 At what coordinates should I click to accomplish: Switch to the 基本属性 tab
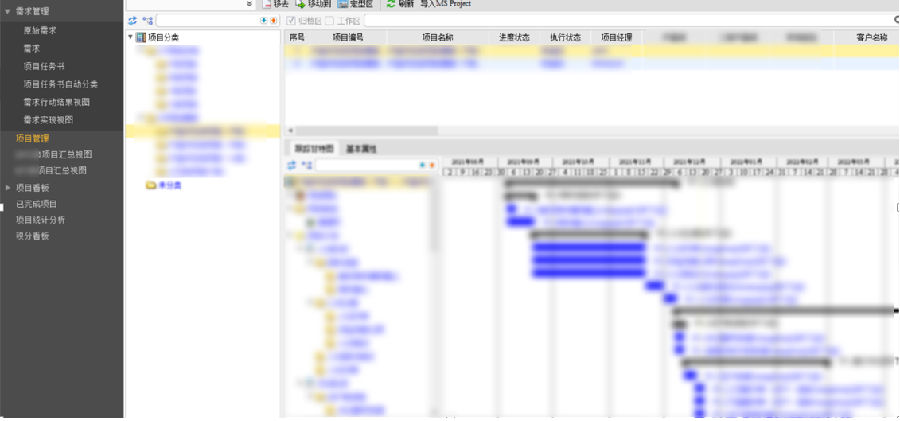tap(361, 149)
